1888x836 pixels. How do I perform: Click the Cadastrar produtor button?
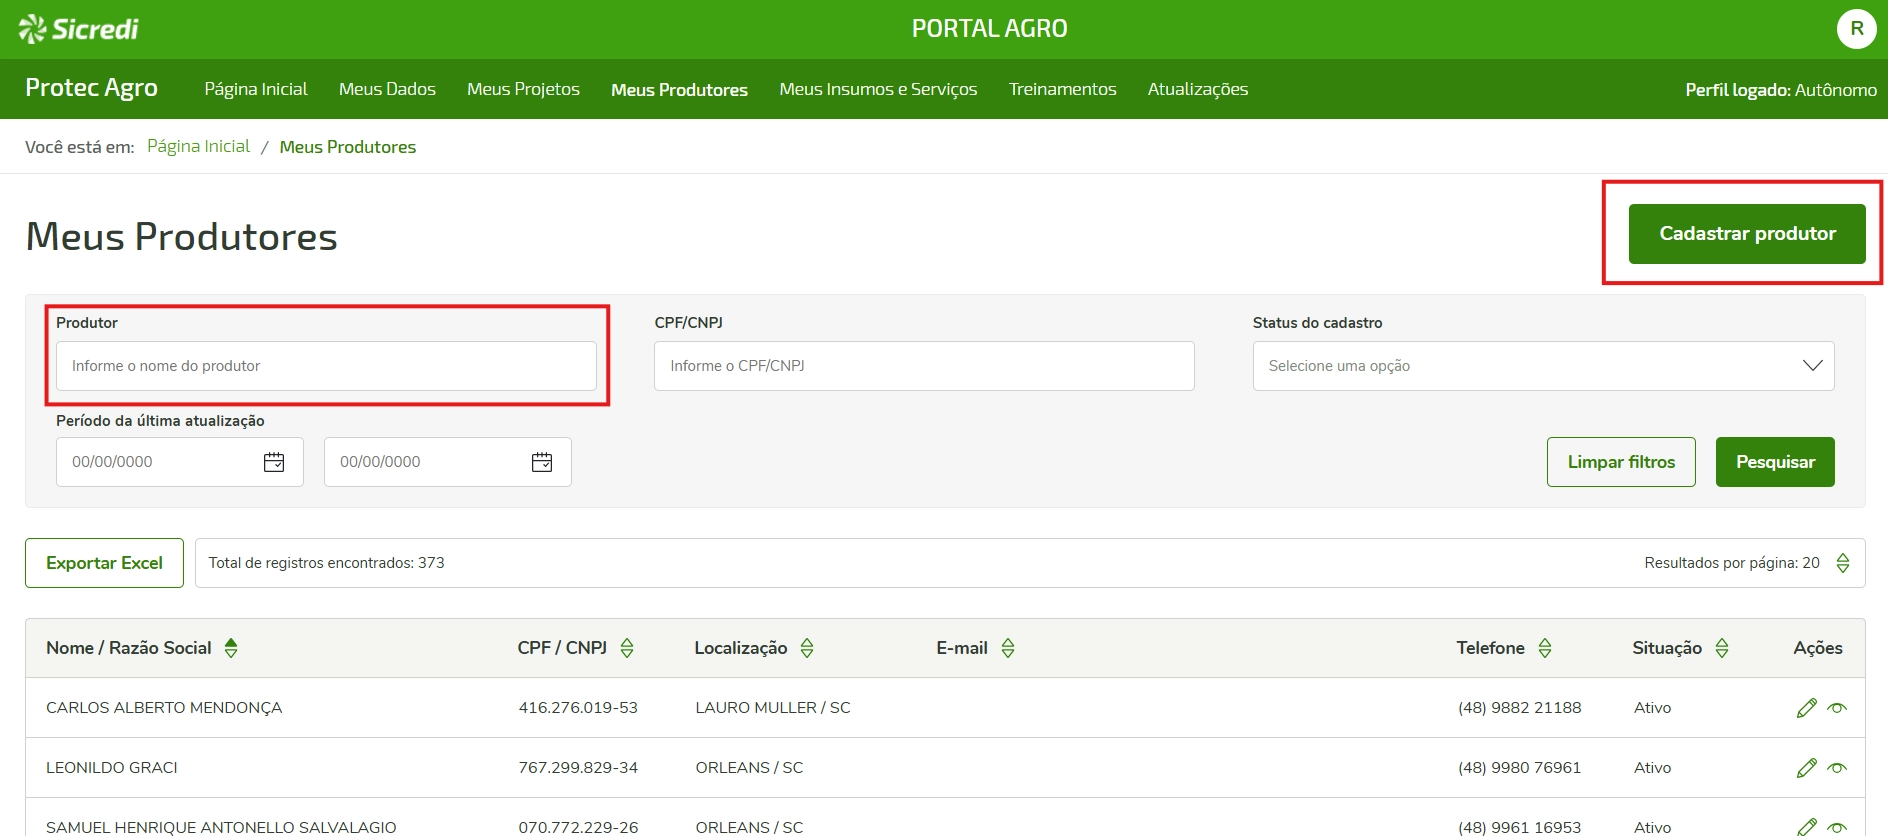tap(1746, 234)
